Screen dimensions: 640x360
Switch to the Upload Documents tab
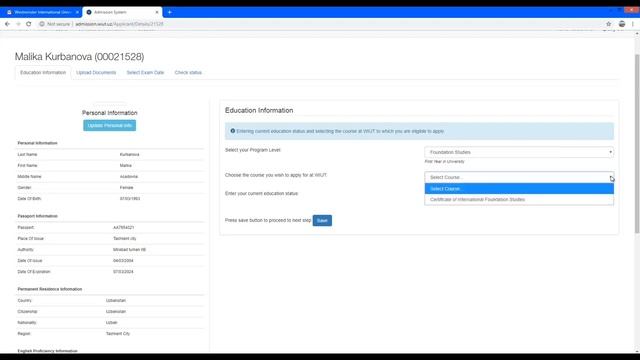(96, 73)
